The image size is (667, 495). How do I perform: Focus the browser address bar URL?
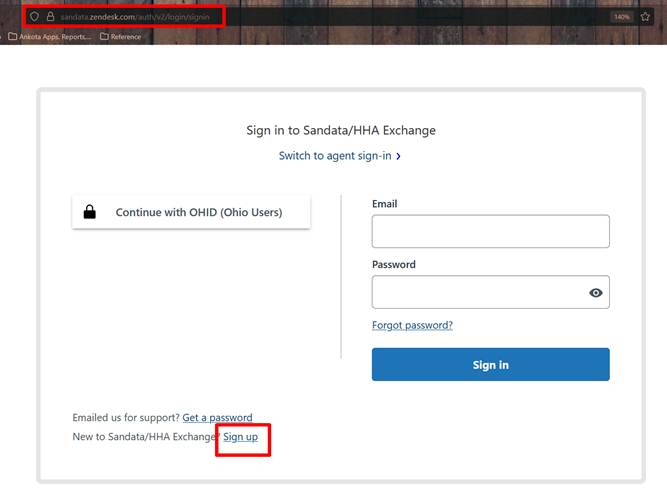click(140, 17)
